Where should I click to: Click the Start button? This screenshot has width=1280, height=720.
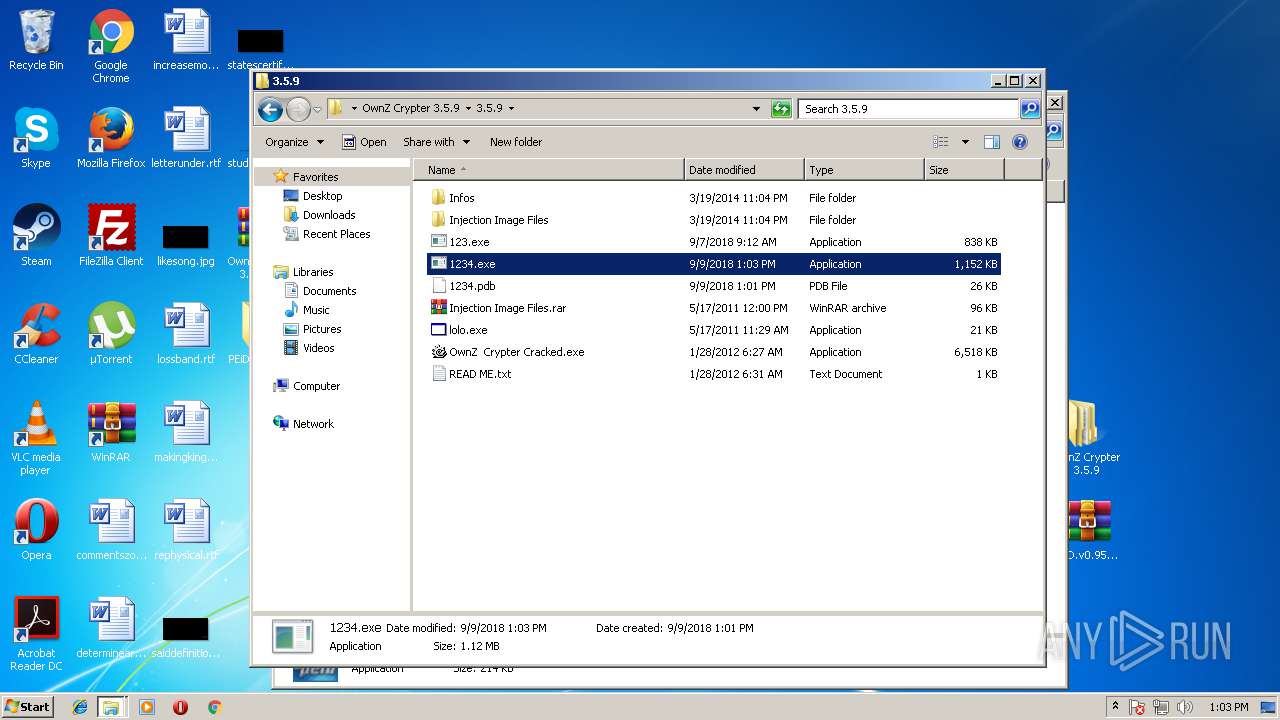(x=27, y=707)
